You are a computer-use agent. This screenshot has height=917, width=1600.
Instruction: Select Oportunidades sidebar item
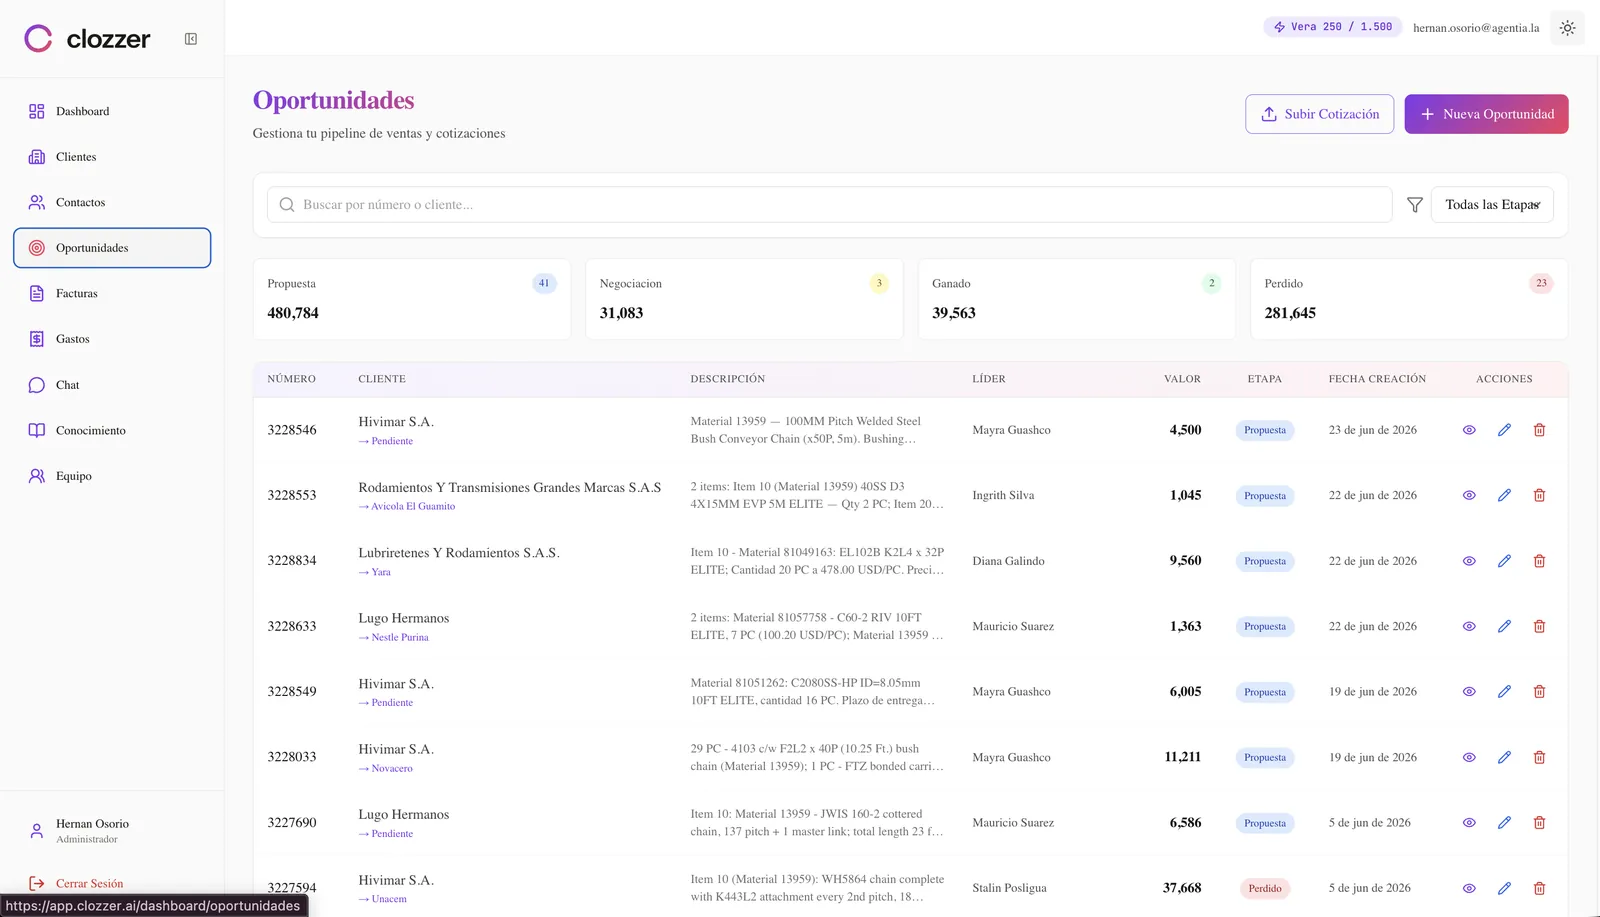pyautogui.click(x=112, y=248)
